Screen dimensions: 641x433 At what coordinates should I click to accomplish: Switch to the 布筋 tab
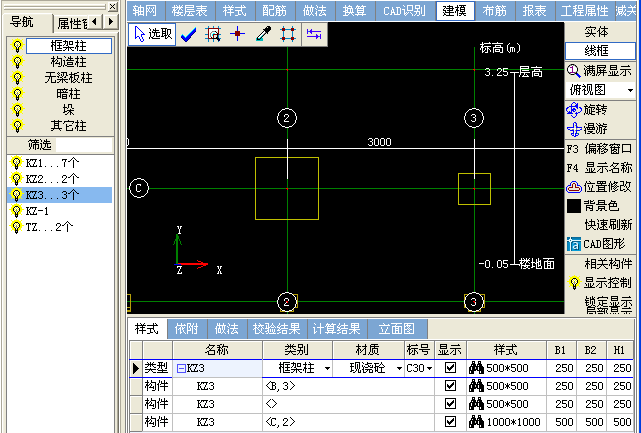(494, 11)
